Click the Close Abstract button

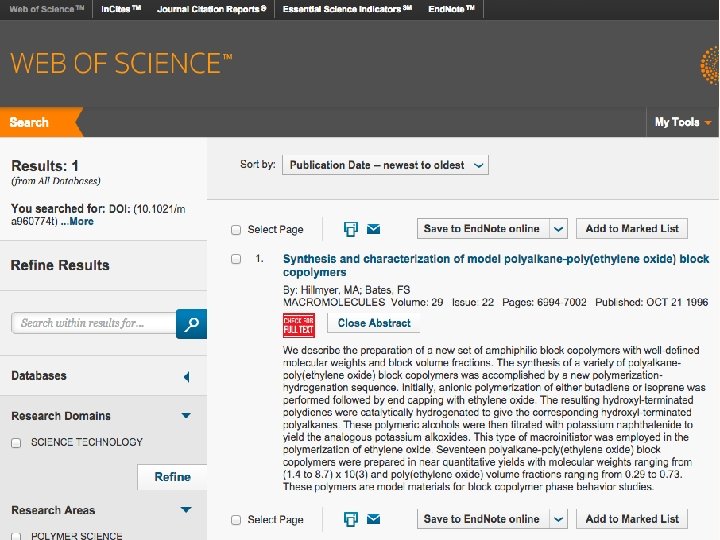[374, 323]
